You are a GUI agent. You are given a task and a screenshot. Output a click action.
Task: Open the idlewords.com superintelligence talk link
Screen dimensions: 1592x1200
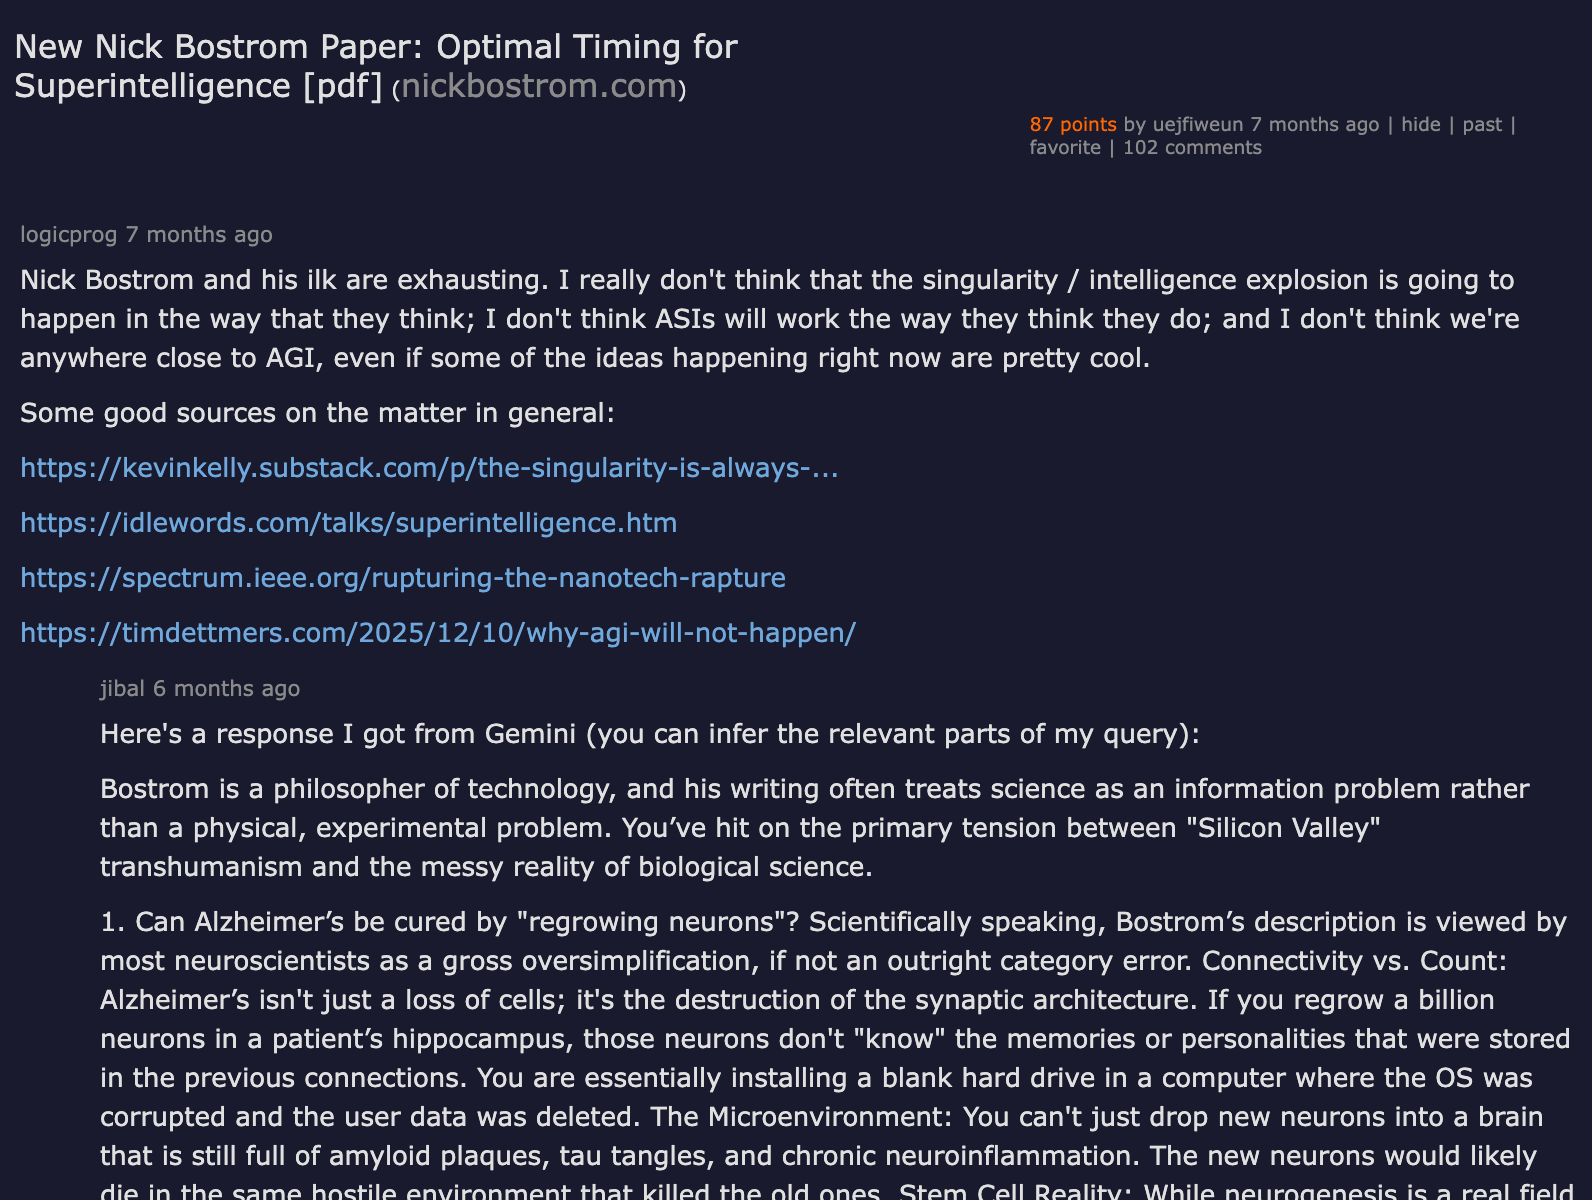tap(349, 523)
